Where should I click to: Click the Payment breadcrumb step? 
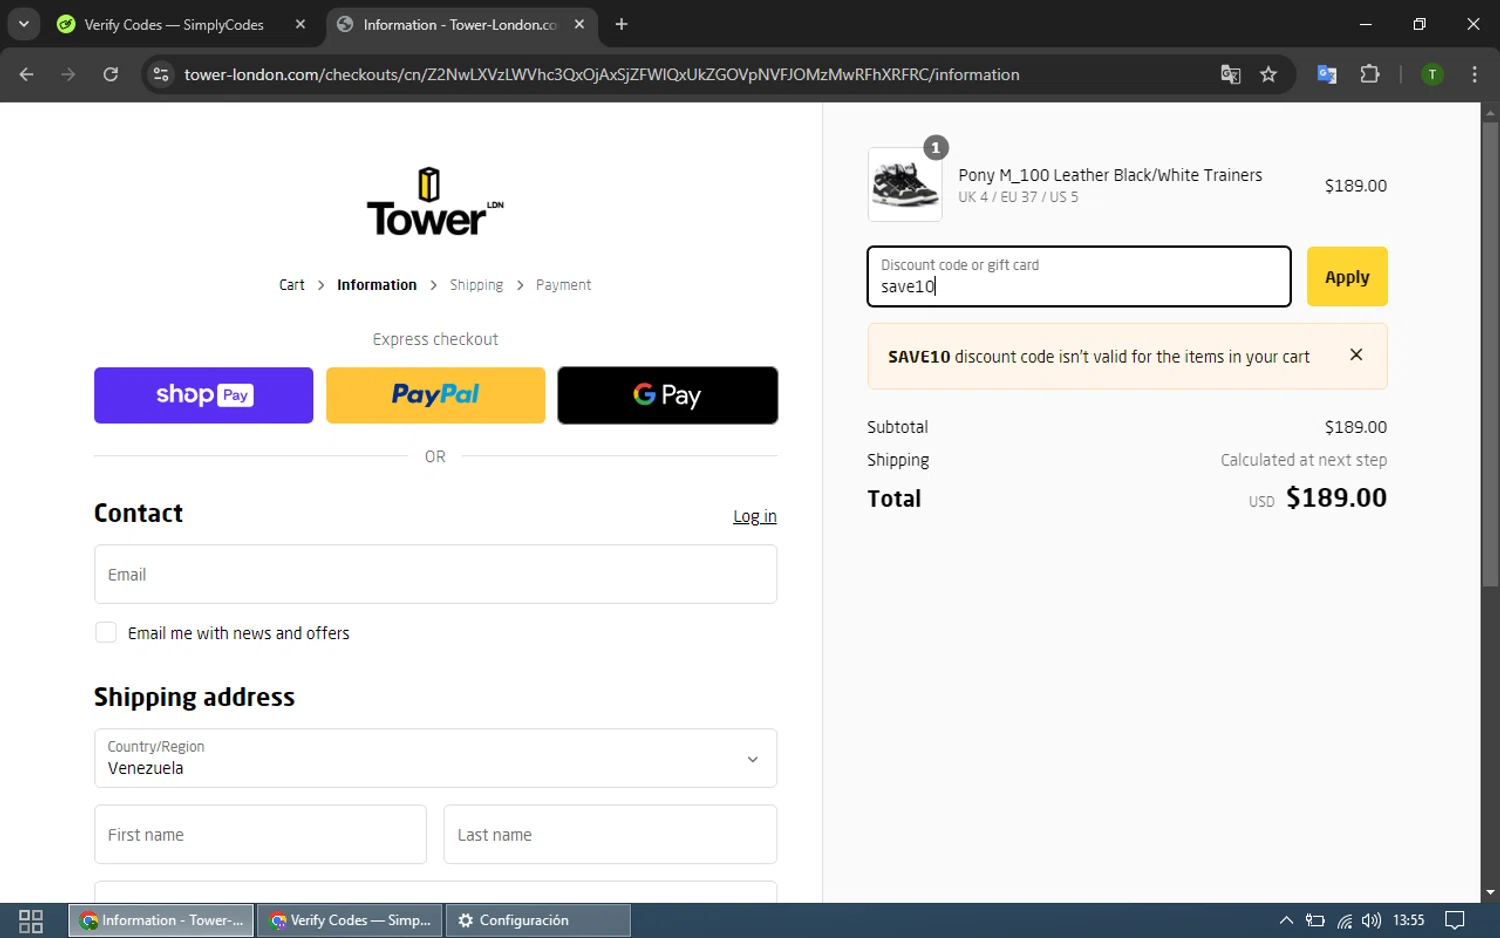point(563,285)
